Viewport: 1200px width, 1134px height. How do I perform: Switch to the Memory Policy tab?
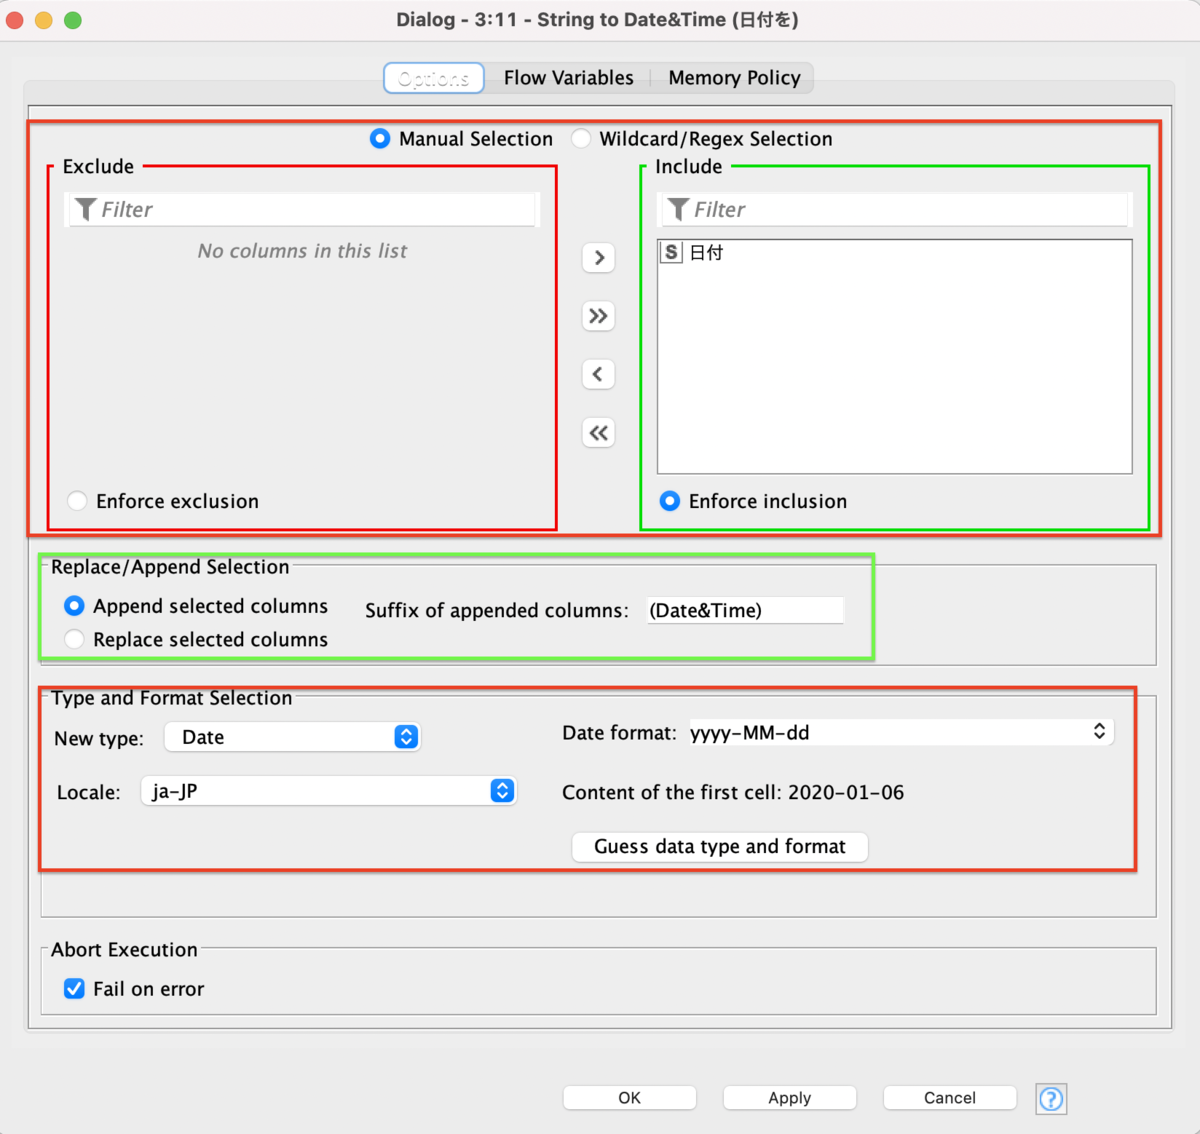[x=734, y=78]
